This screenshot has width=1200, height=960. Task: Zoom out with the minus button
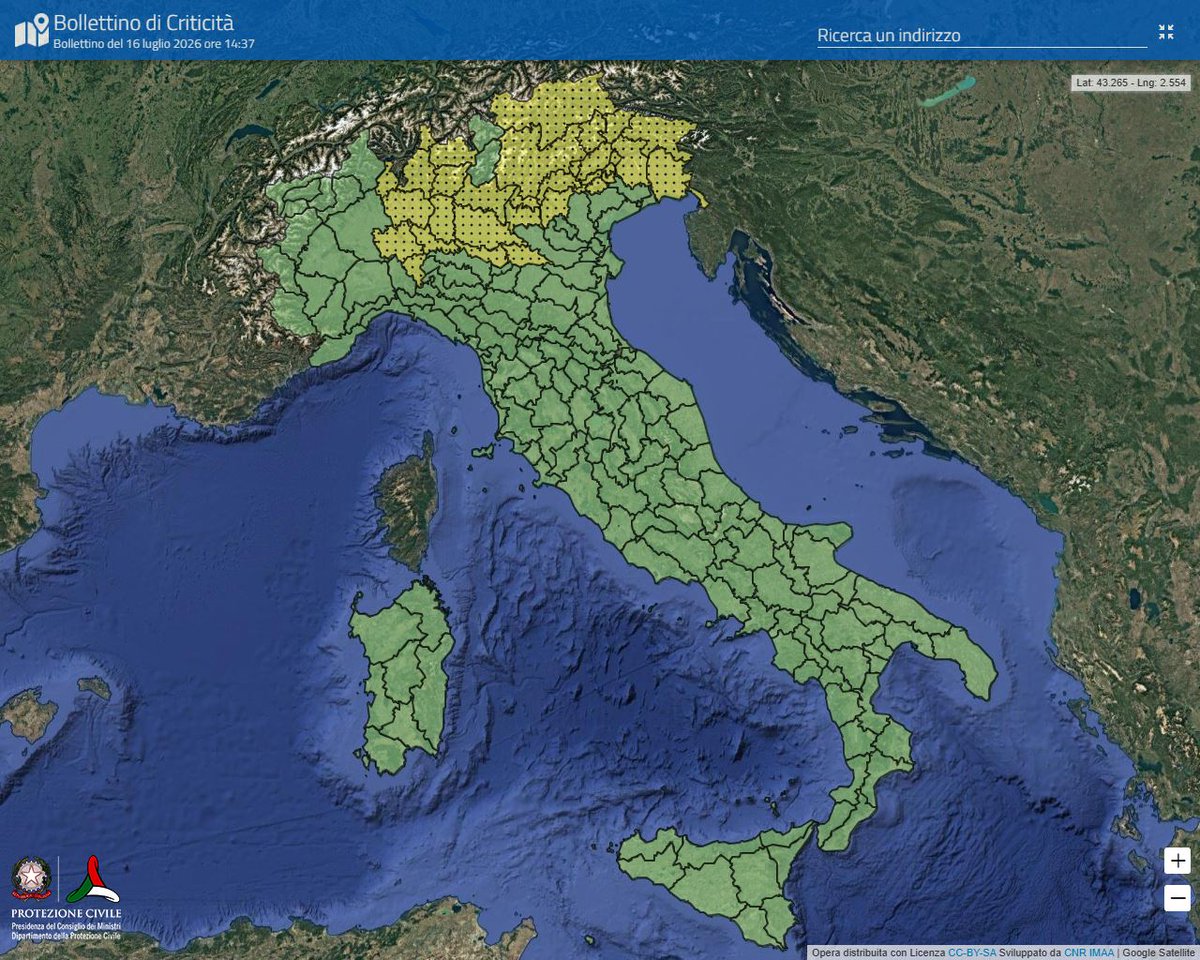tap(1177, 898)
